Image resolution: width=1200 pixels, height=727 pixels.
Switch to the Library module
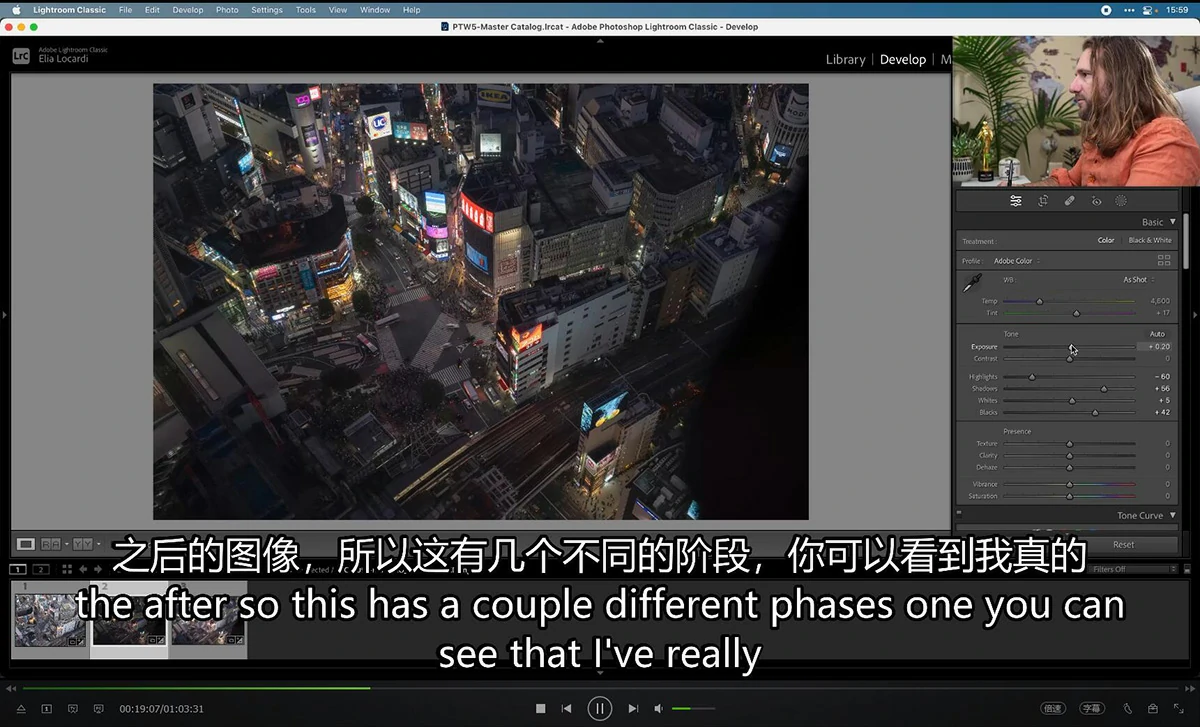pyautogui.click(x=845, y=60)
